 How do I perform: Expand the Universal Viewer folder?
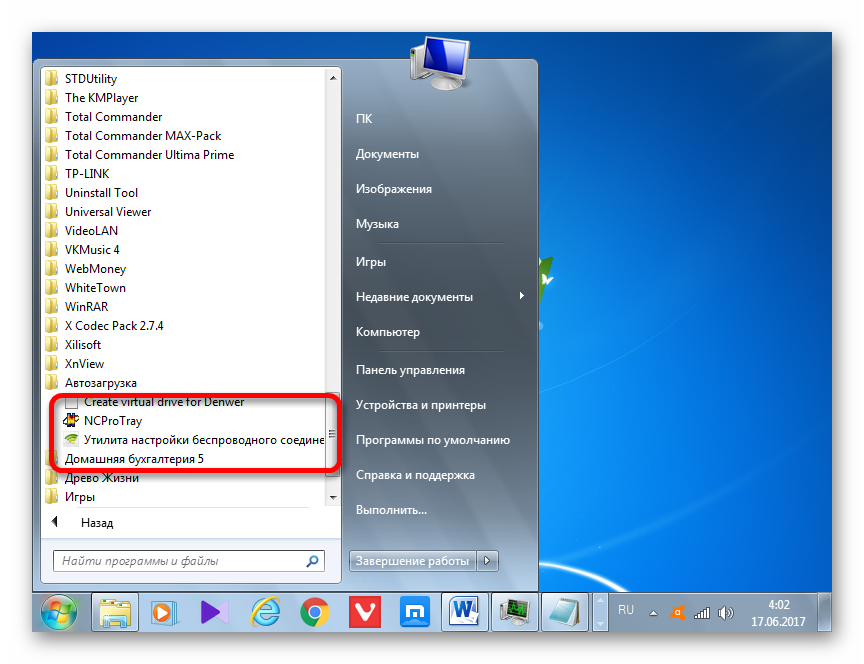[x=98, y=212]
